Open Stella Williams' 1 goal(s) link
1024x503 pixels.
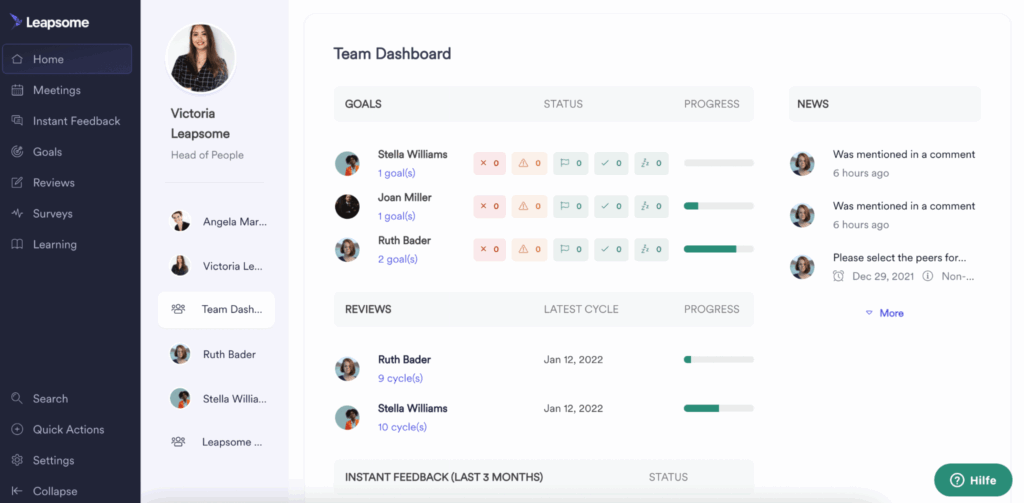tap(396, 173)
